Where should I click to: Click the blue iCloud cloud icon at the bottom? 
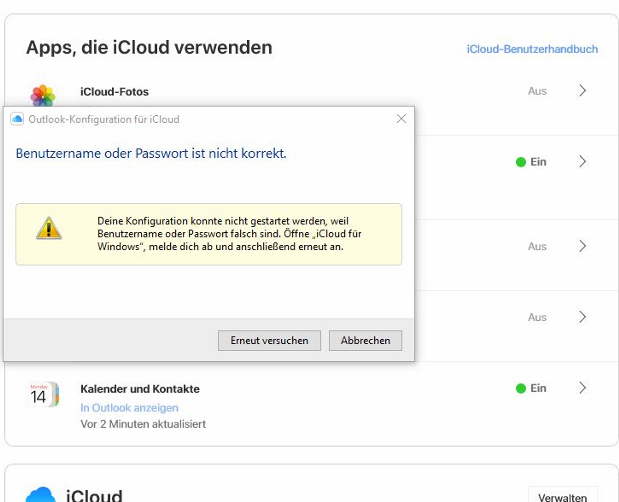(40, 495)
